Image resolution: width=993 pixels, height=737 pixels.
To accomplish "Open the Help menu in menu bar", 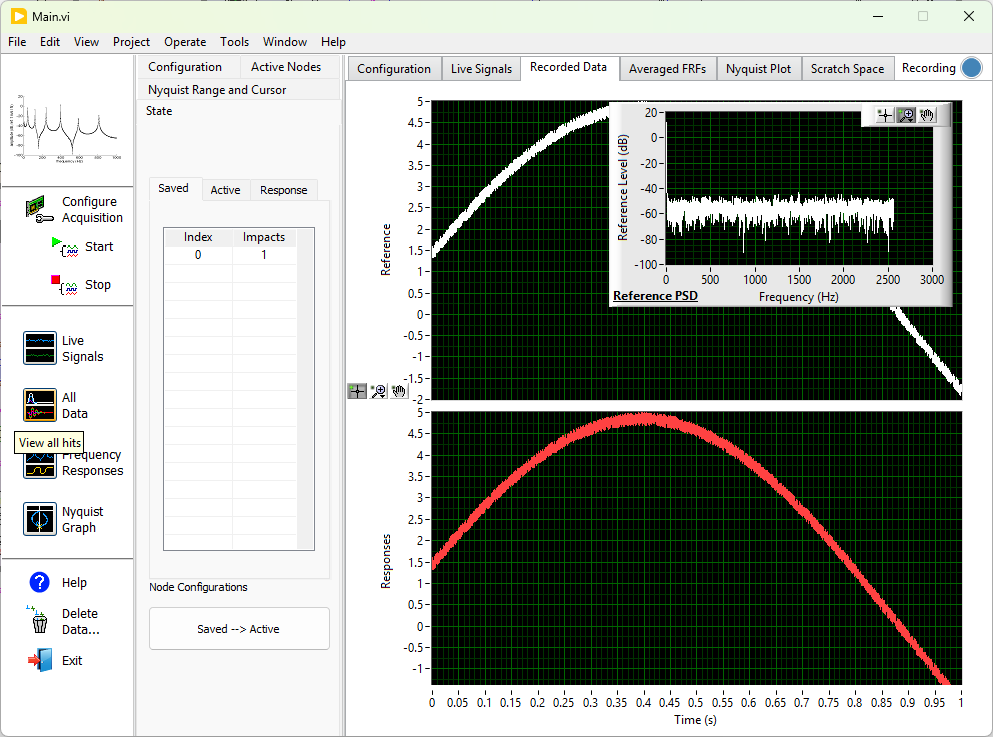I will click(333, 42).
